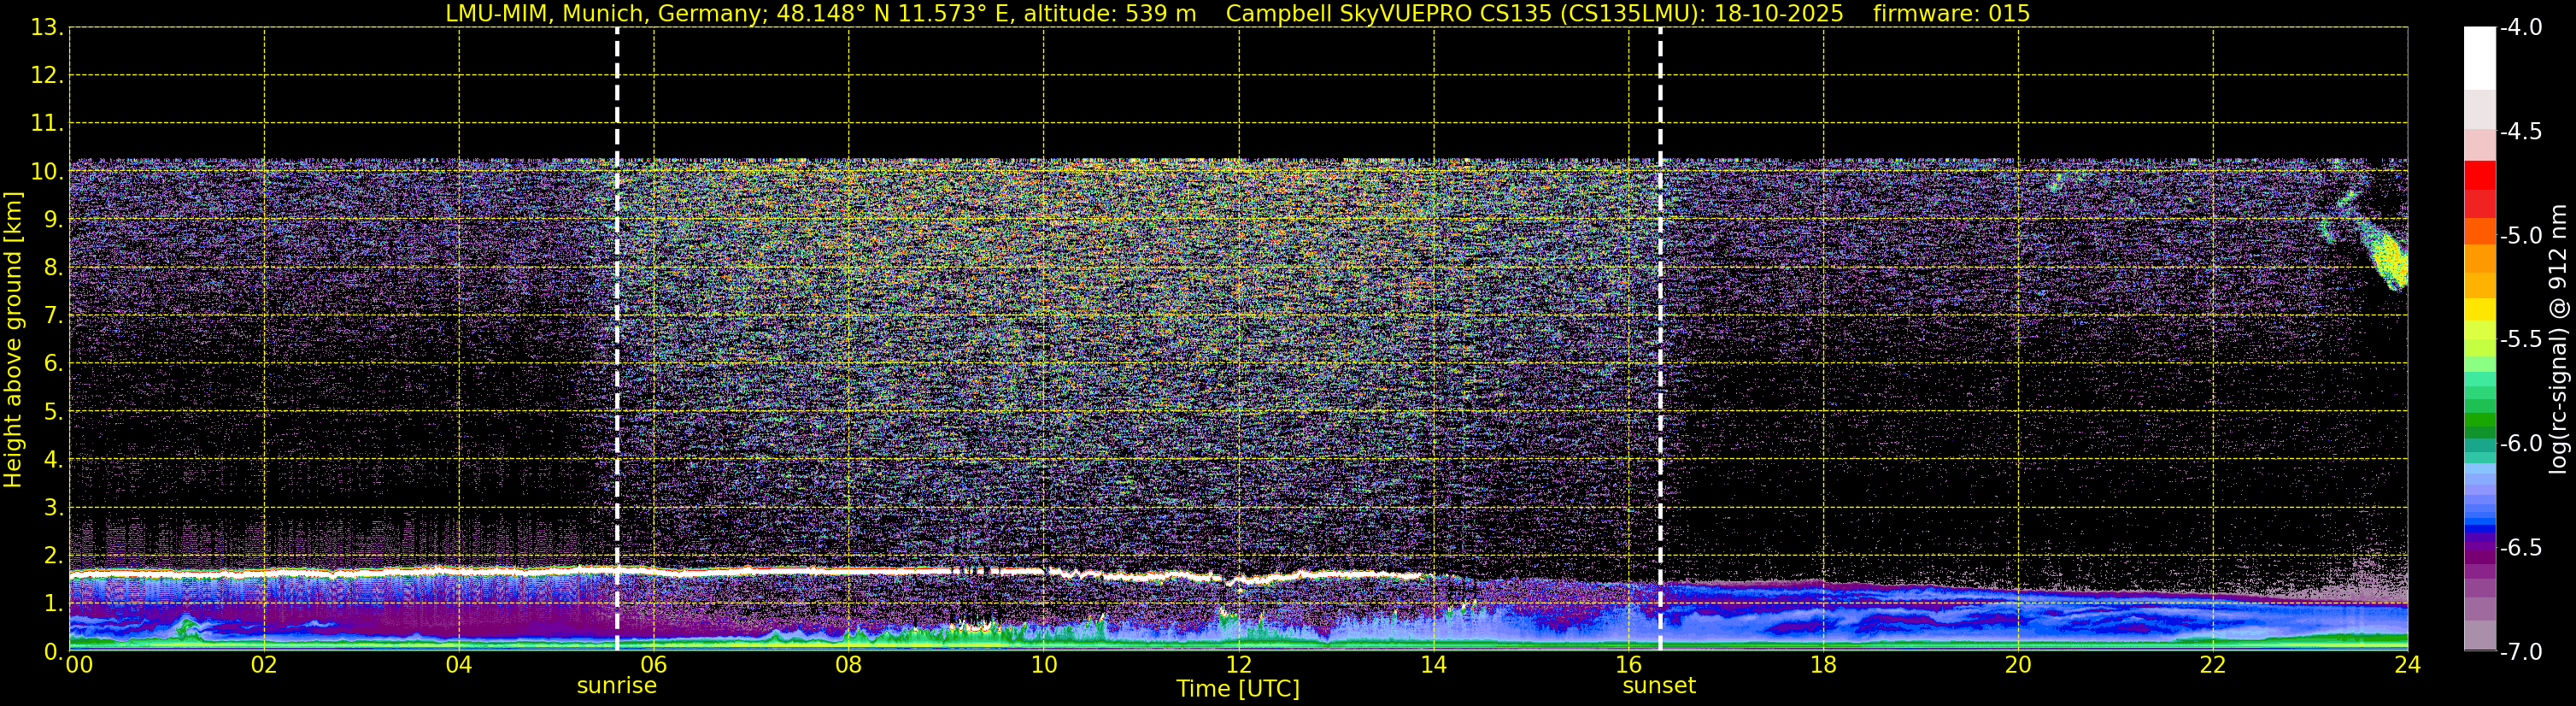
Task: Click the "11." height axis tick label
Action: (47, 124)
